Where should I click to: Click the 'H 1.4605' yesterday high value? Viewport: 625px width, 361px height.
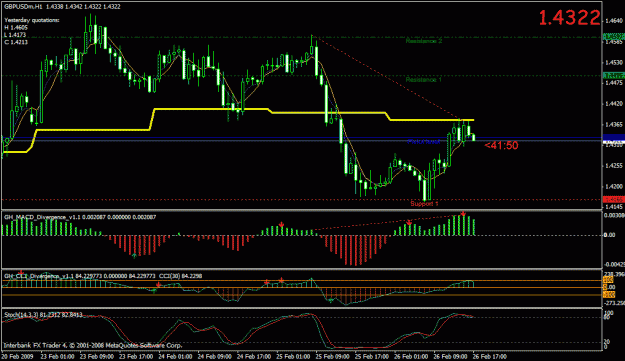[x=16, y=27]
